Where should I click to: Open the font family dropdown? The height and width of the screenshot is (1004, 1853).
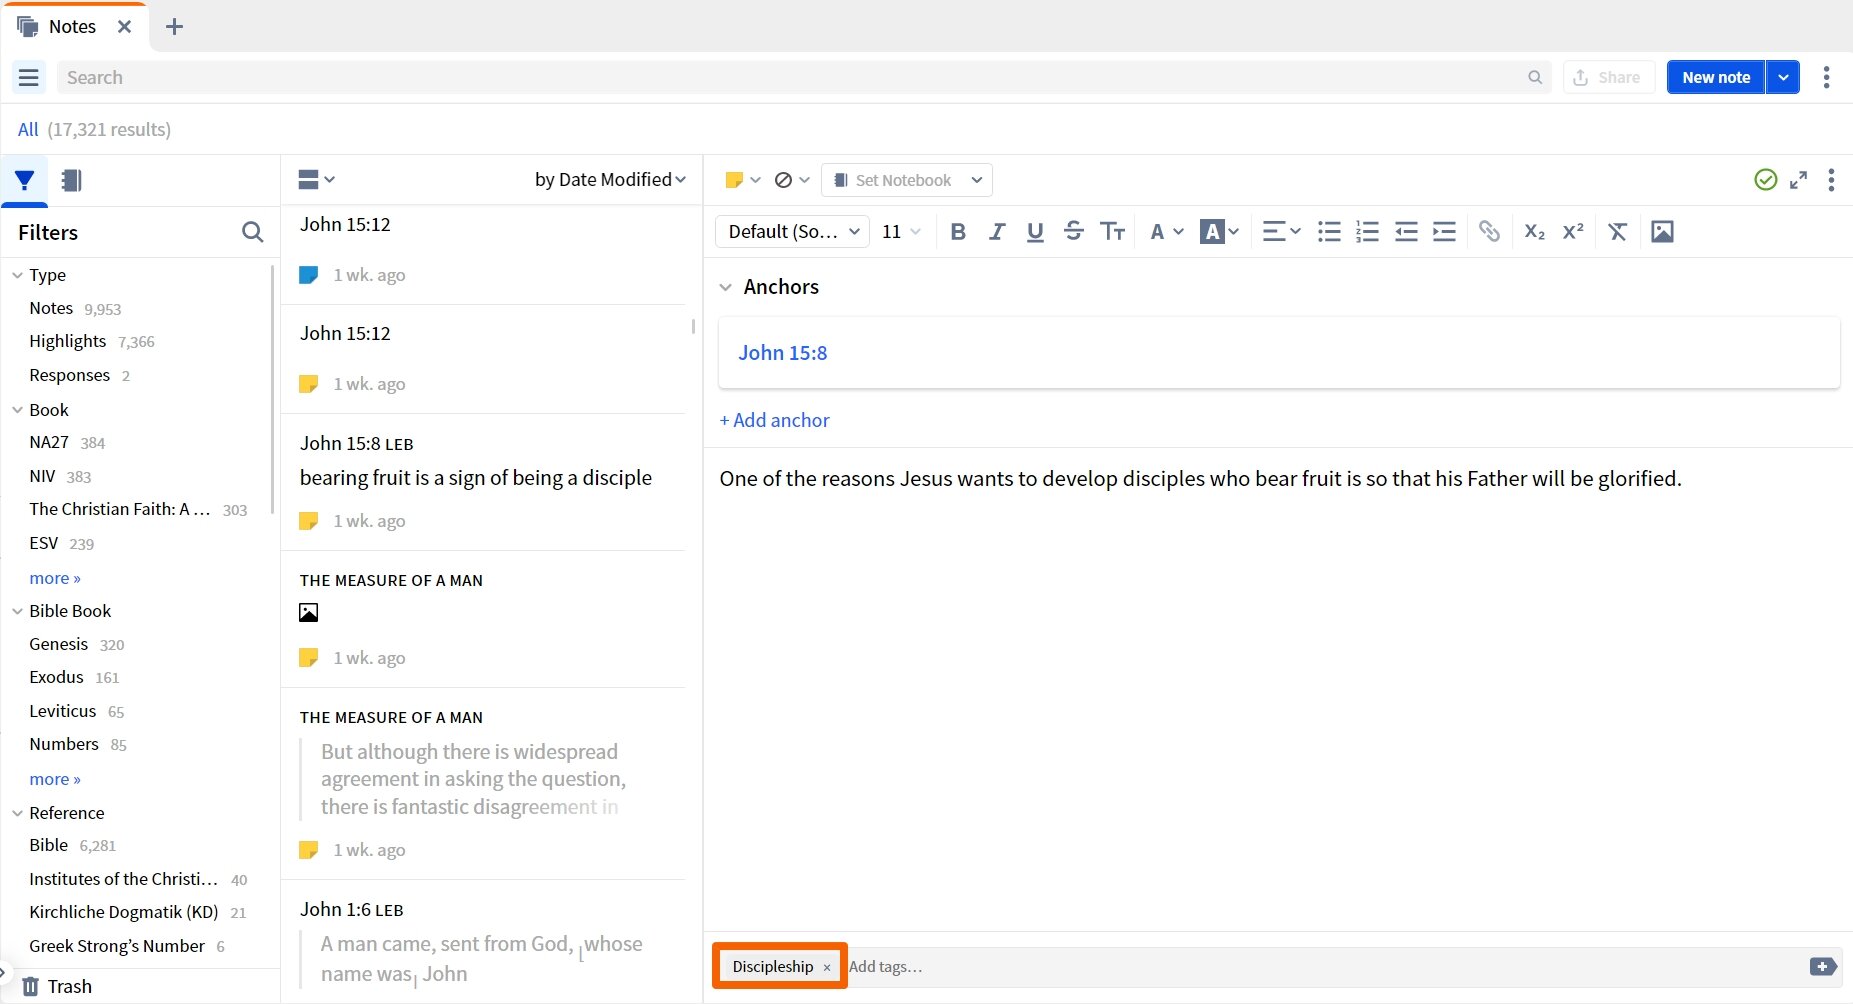[x=792, y=231]
